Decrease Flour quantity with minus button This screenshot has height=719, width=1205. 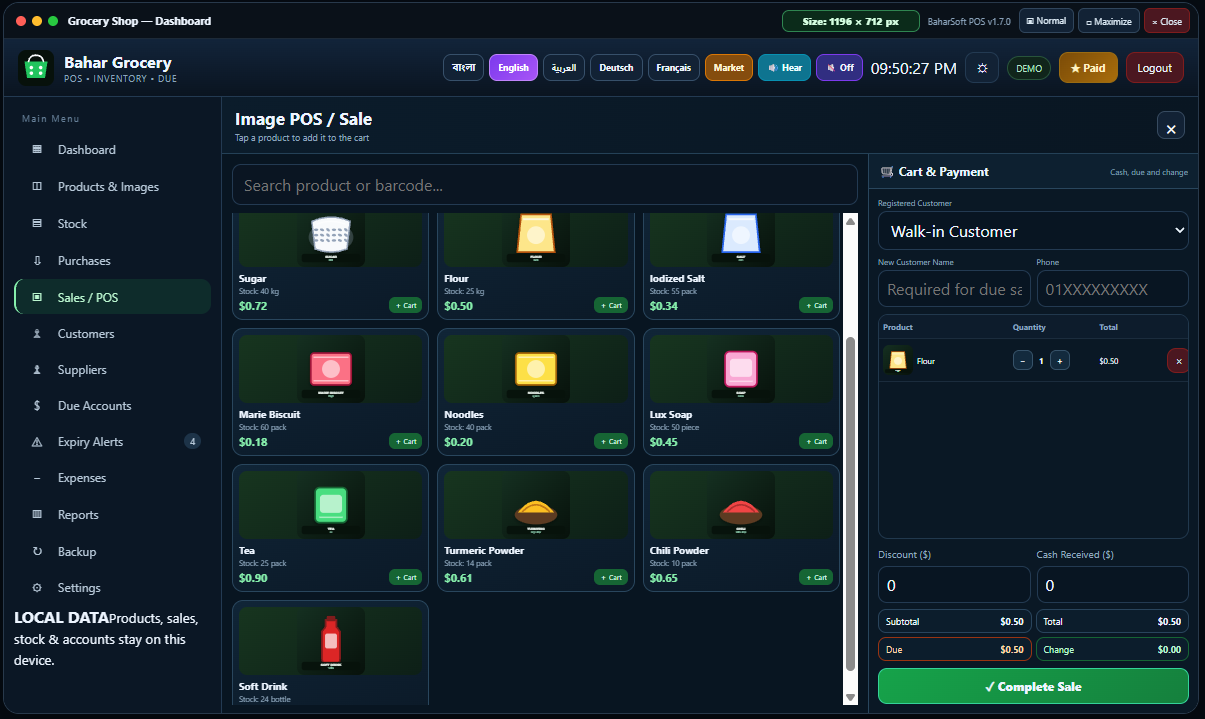1023,360
